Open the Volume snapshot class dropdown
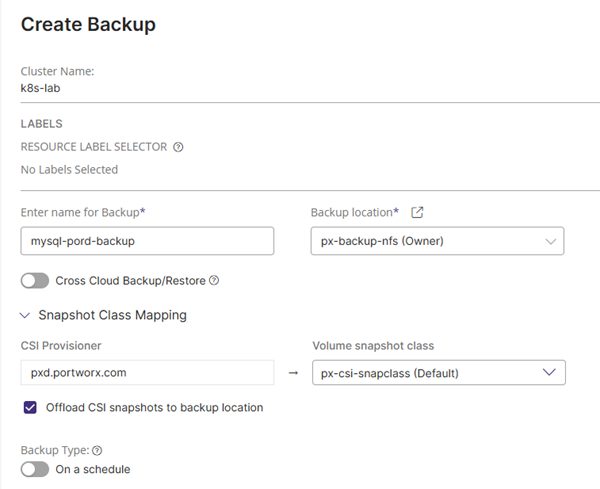Image resolution: width=600 pixels, height=489 pixels. coord(439,373)
